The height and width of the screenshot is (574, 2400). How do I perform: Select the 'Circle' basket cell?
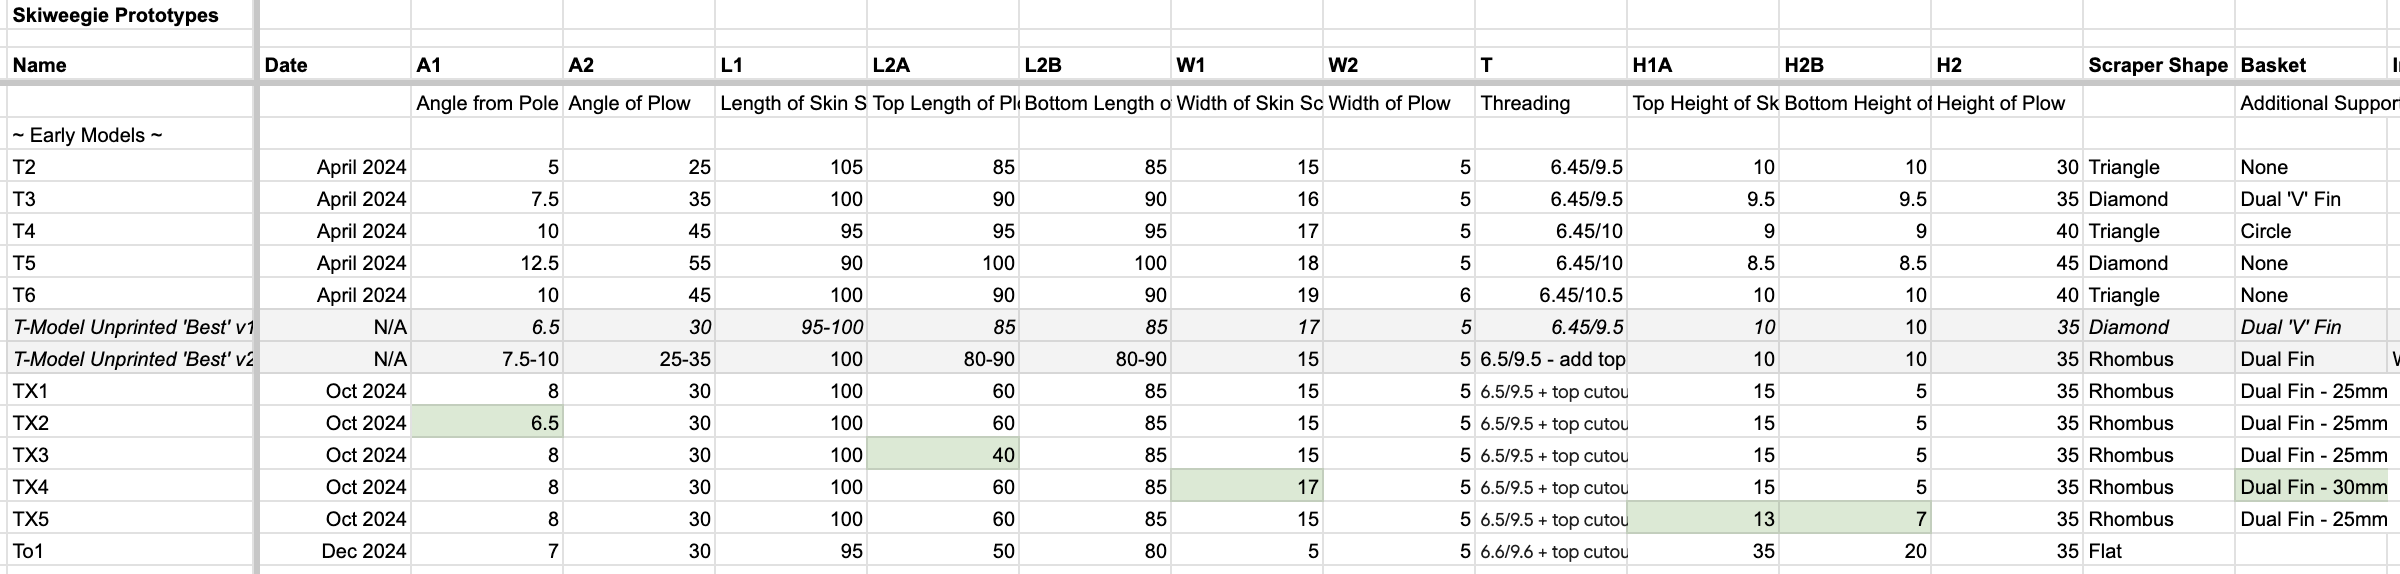(x=2265, y=231)
